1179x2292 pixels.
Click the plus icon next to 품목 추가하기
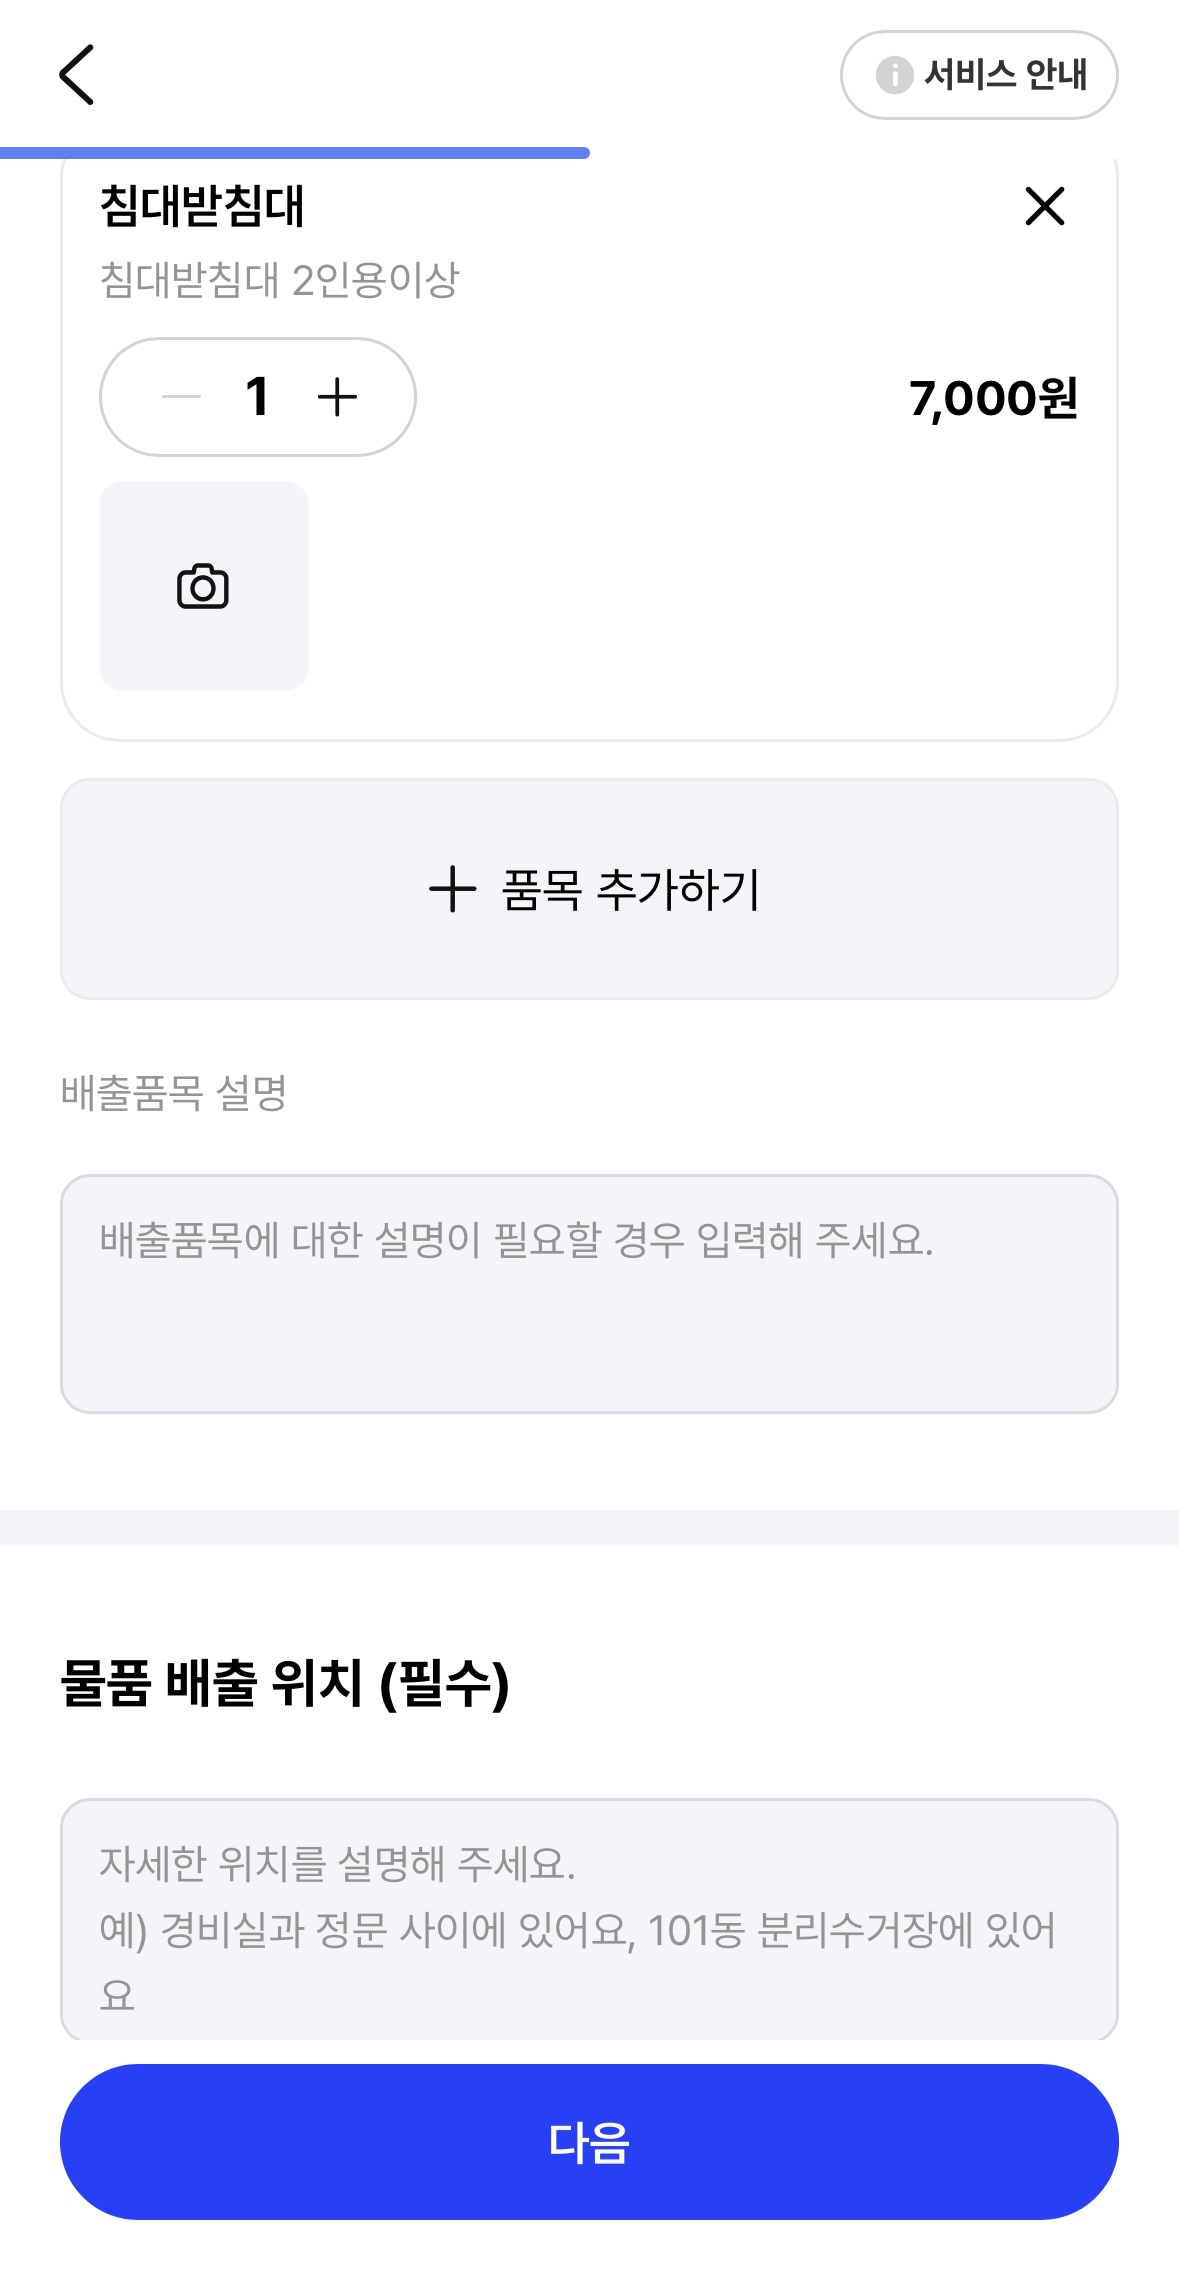pyautogui.click(x=452, y=889)
